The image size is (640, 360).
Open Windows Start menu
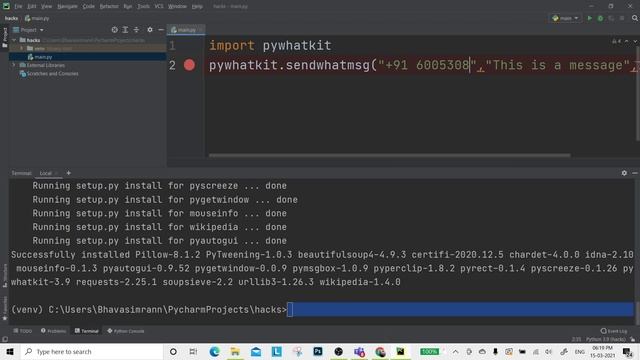click(x=10, y=351)
